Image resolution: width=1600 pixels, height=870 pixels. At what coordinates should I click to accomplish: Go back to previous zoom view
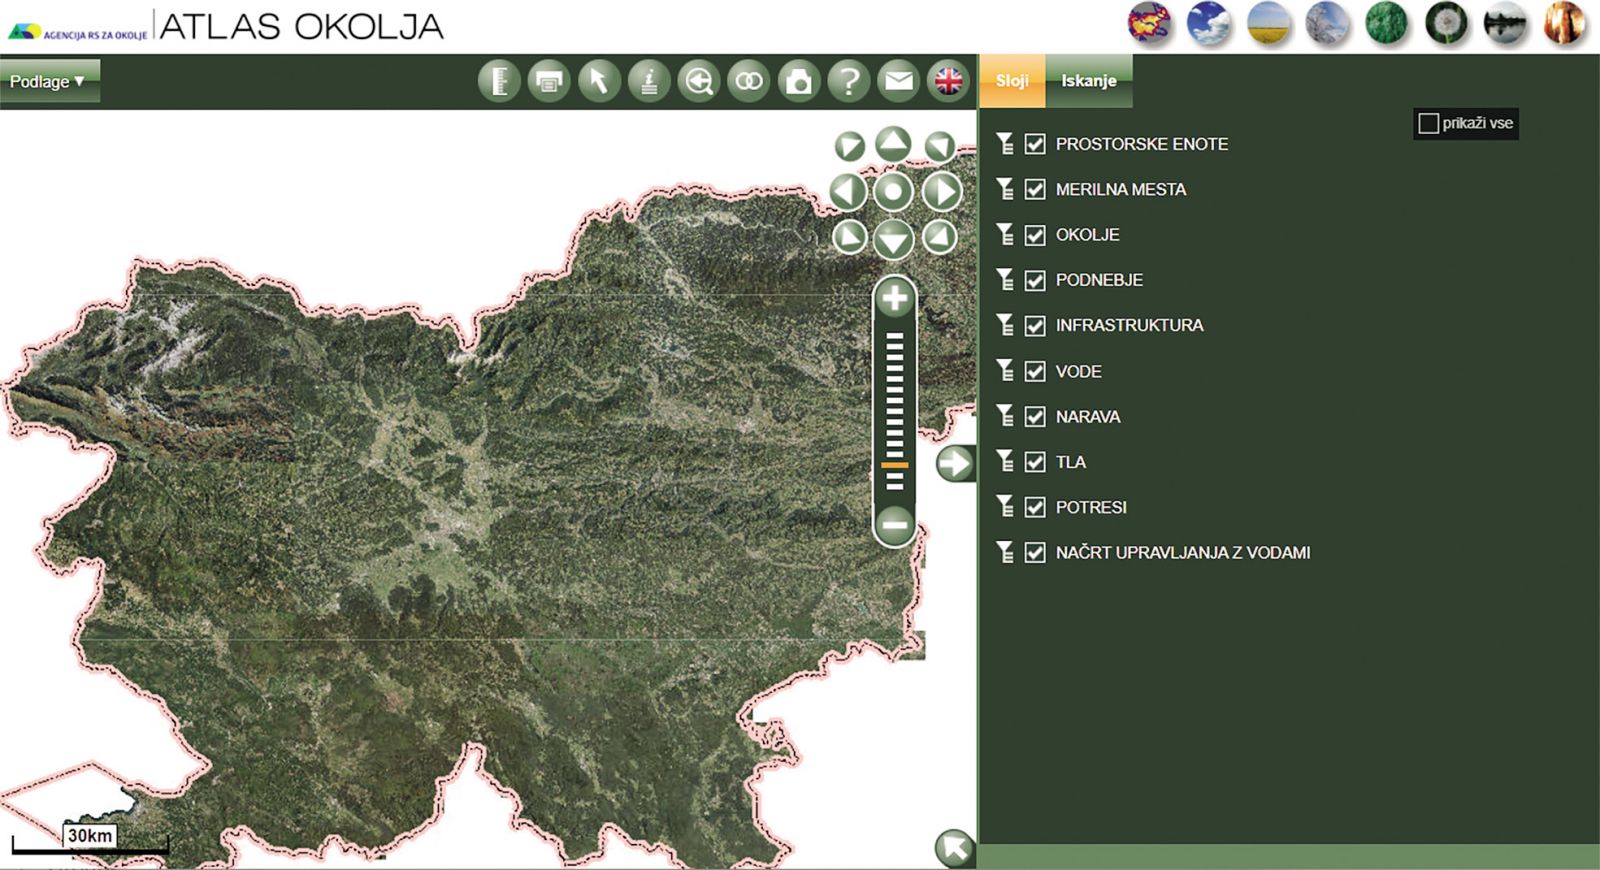pos(698,81)
